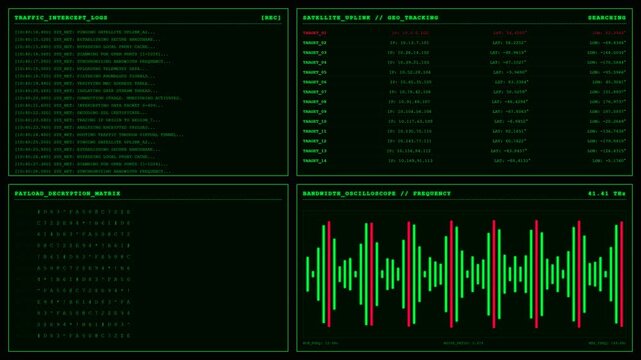Select the TARGET_12 row label

point(314,141)
